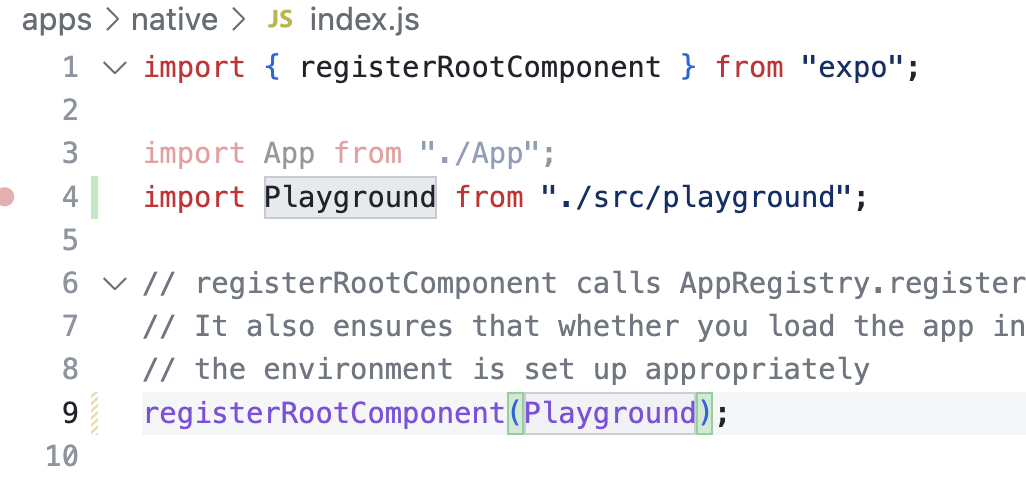Toggle the breakpoint dot on line 4
1026x482 pixels.
pos(7,196)
